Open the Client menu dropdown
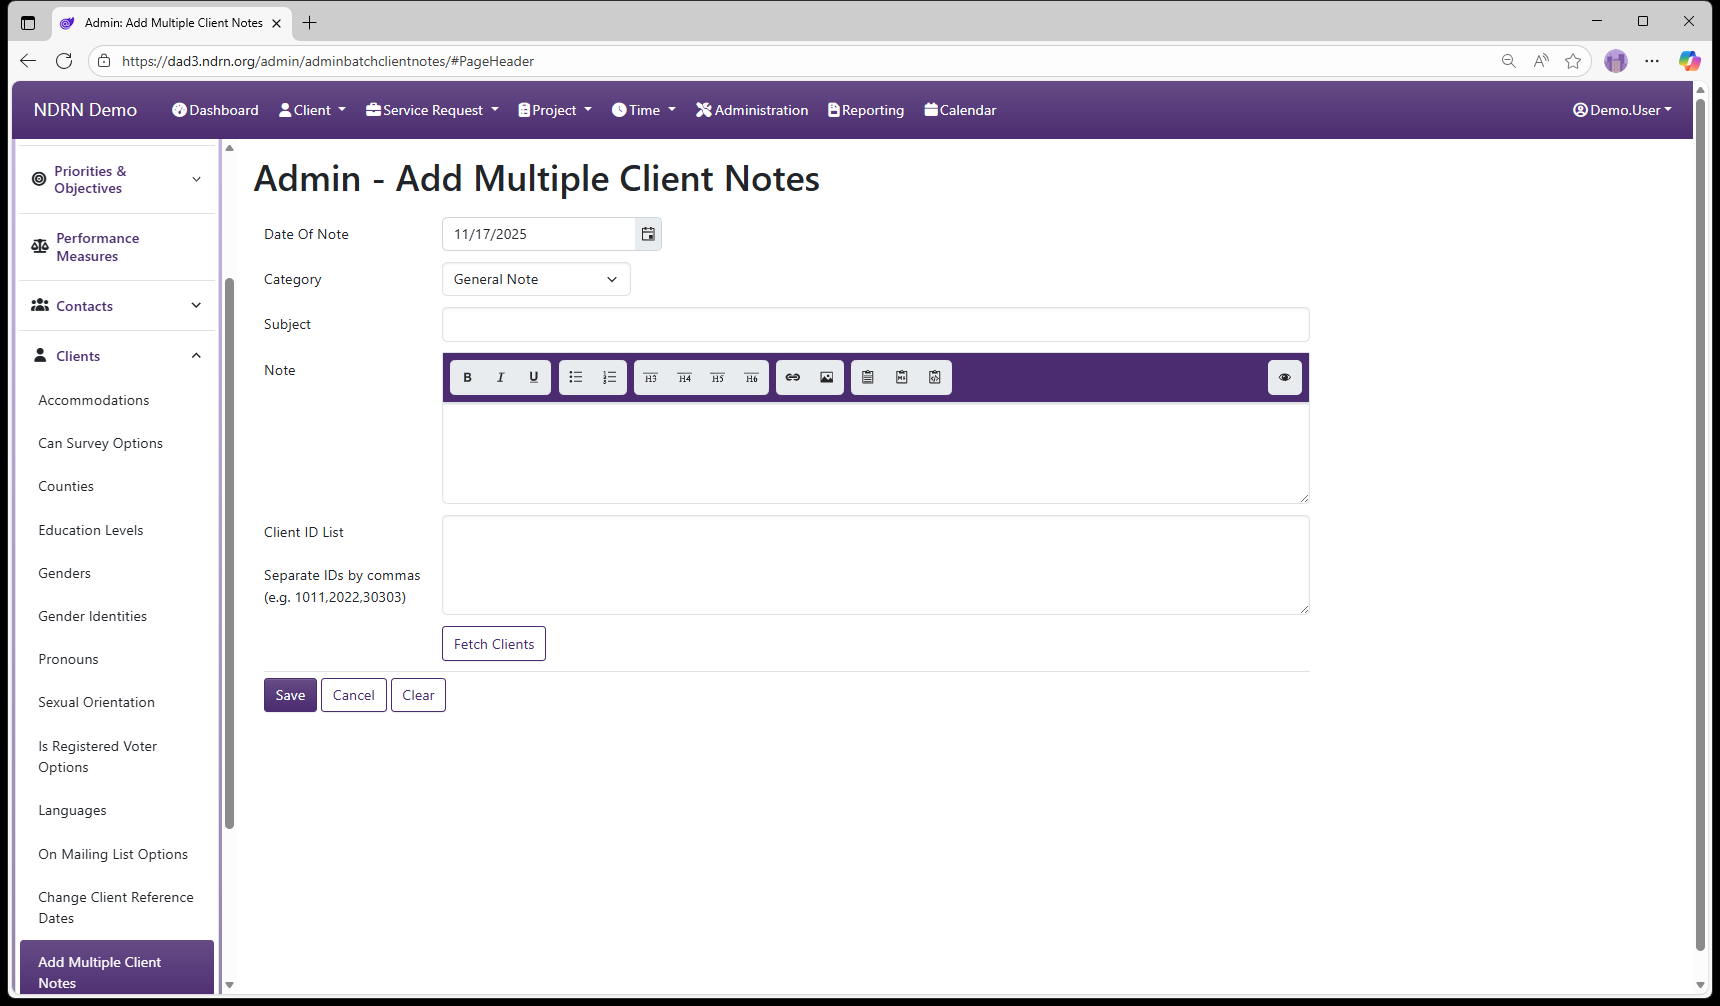 (312, 110)
